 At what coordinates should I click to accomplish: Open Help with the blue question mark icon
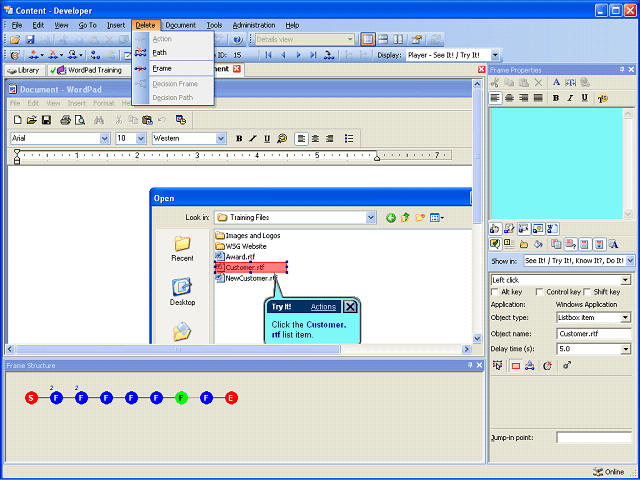238,40
